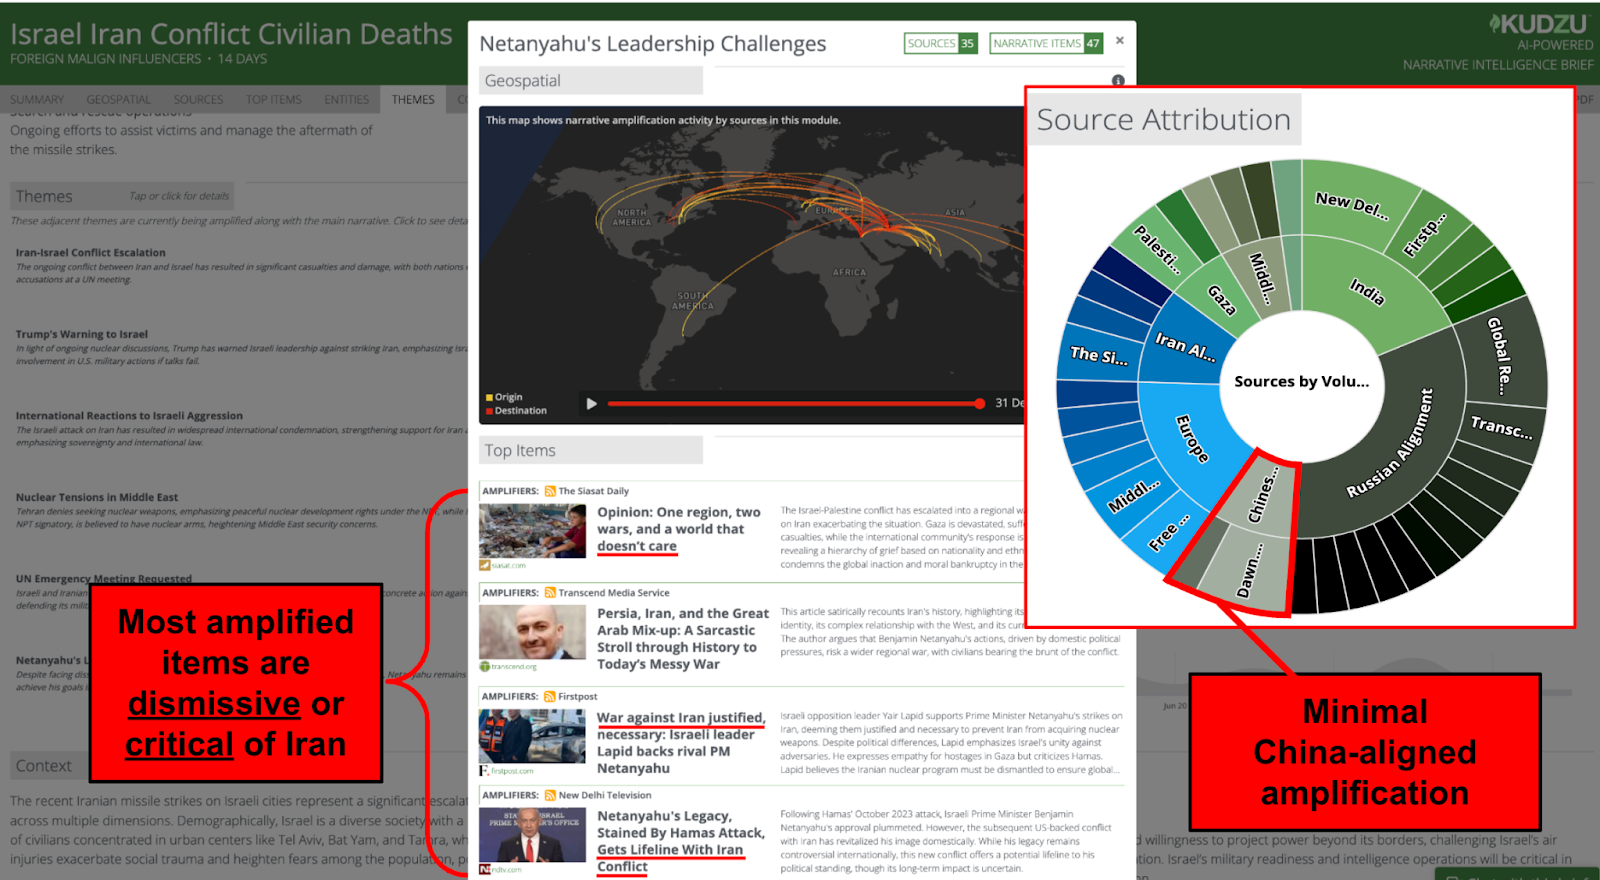This screenshot has width=1600, height=880.
Task: Click the Source Attribution panel title
Action: point(1164,120)
